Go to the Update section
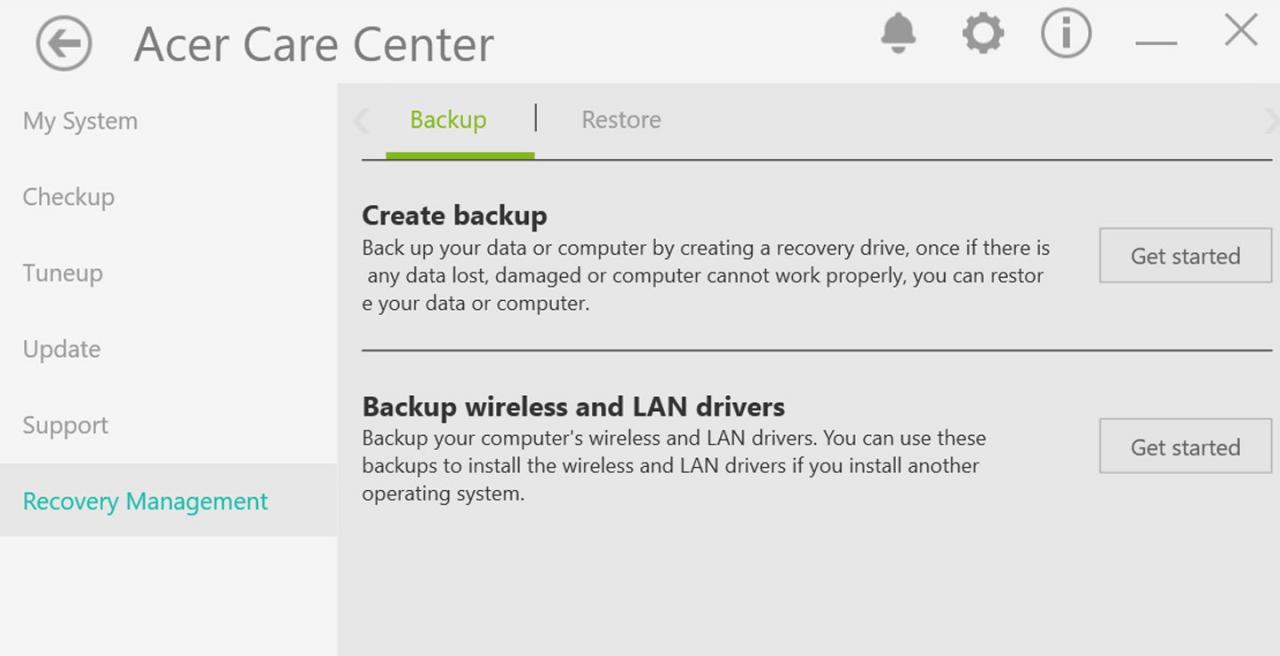The height and width of the screenshot is (656, 1280). pyautogui.click(x=62, y=349)
